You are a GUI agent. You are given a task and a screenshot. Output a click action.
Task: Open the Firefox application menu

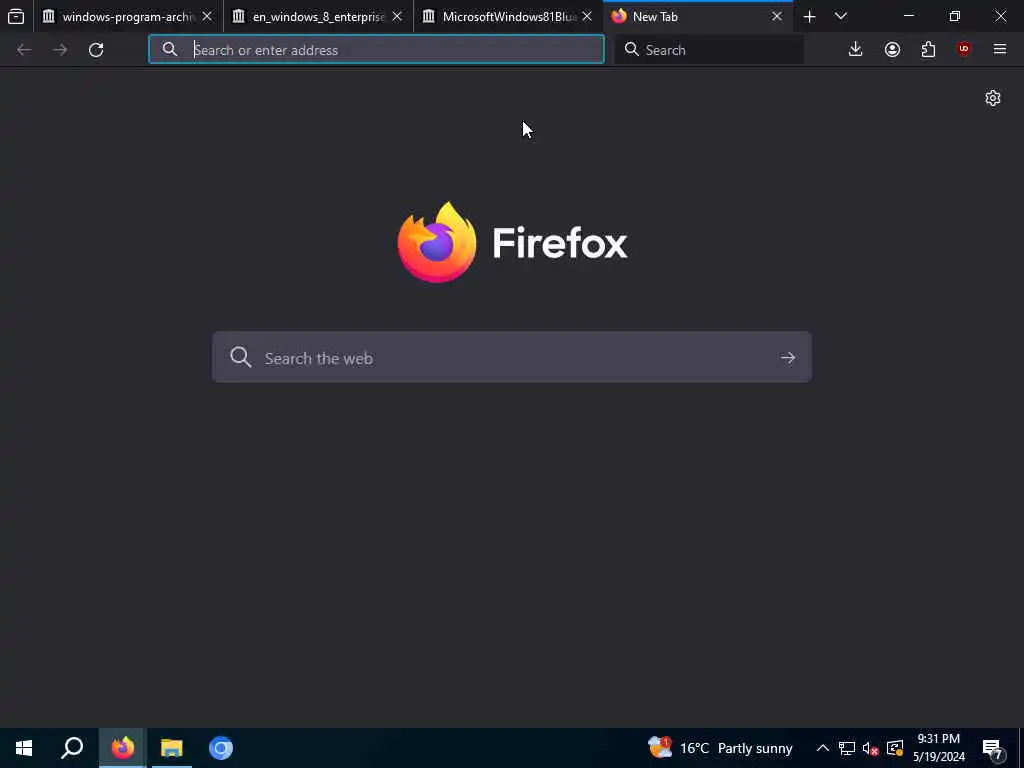pos(1000,50)
